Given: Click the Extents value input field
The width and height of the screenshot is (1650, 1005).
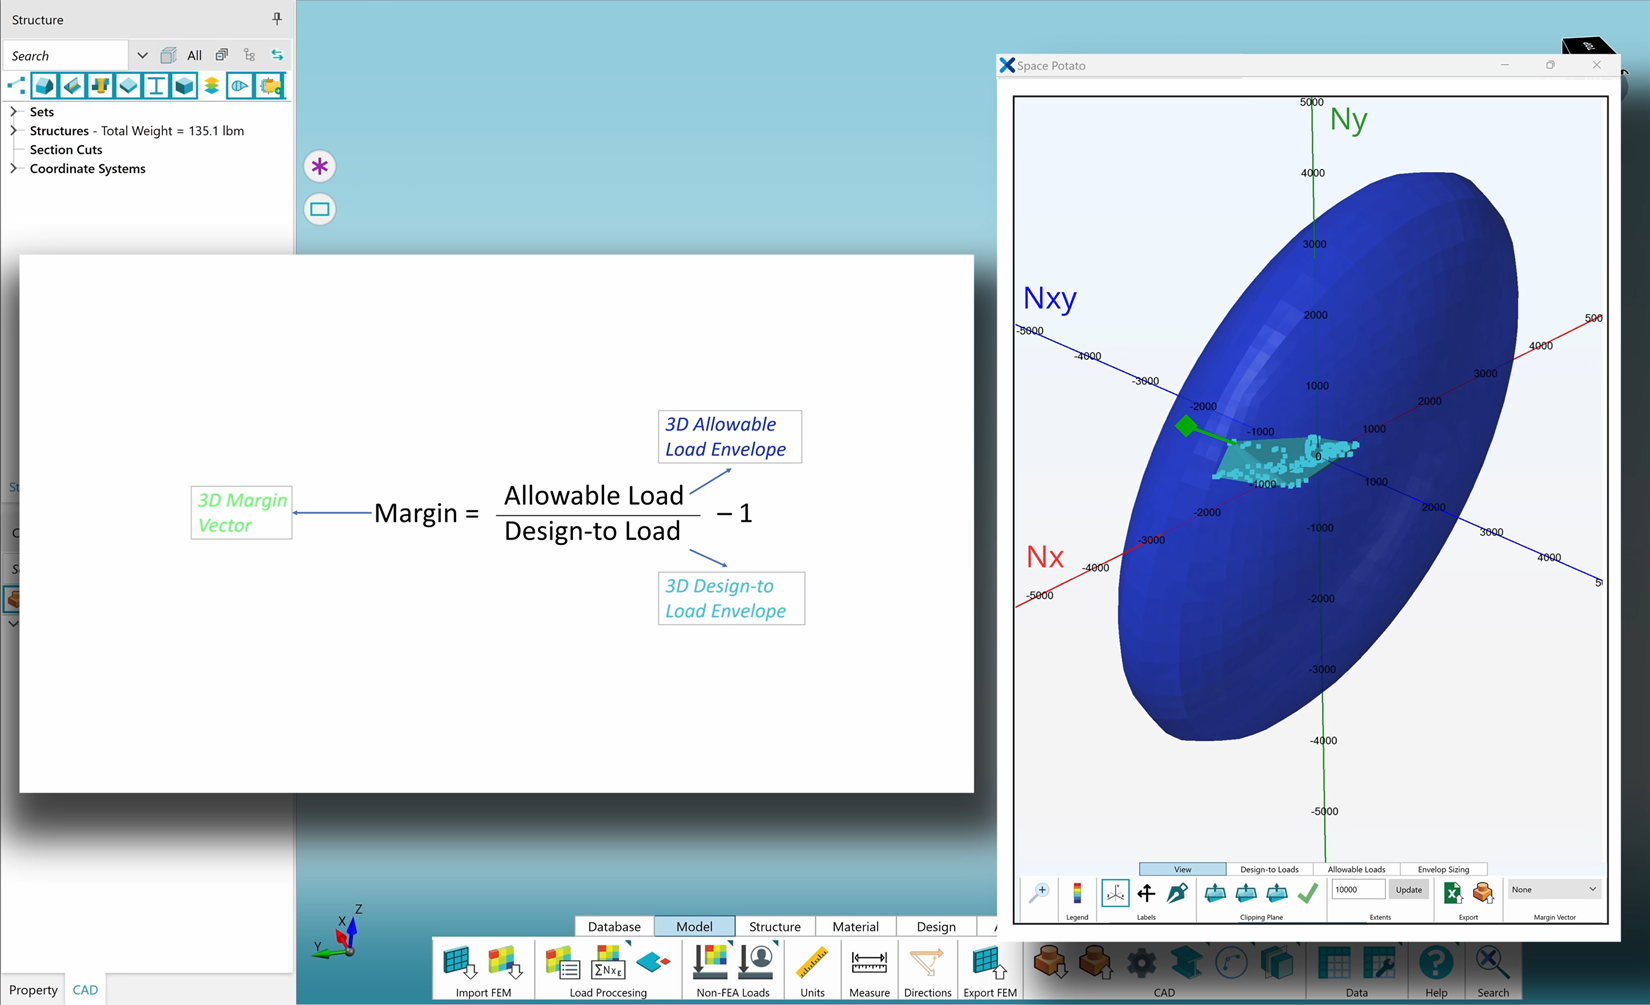Looking at the screenshot, I should pyautogui.click(x=1358, y=890).
